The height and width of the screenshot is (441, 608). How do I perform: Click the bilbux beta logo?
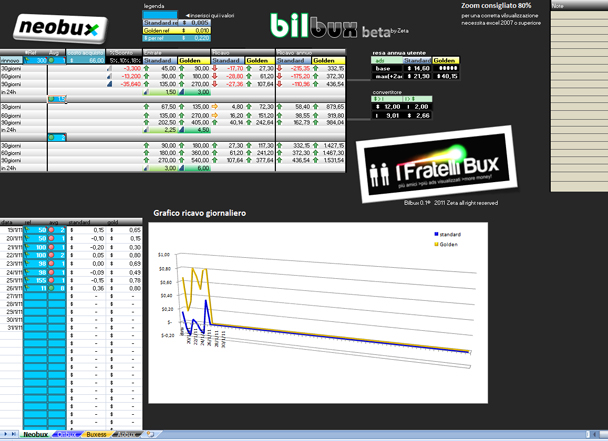339,26
